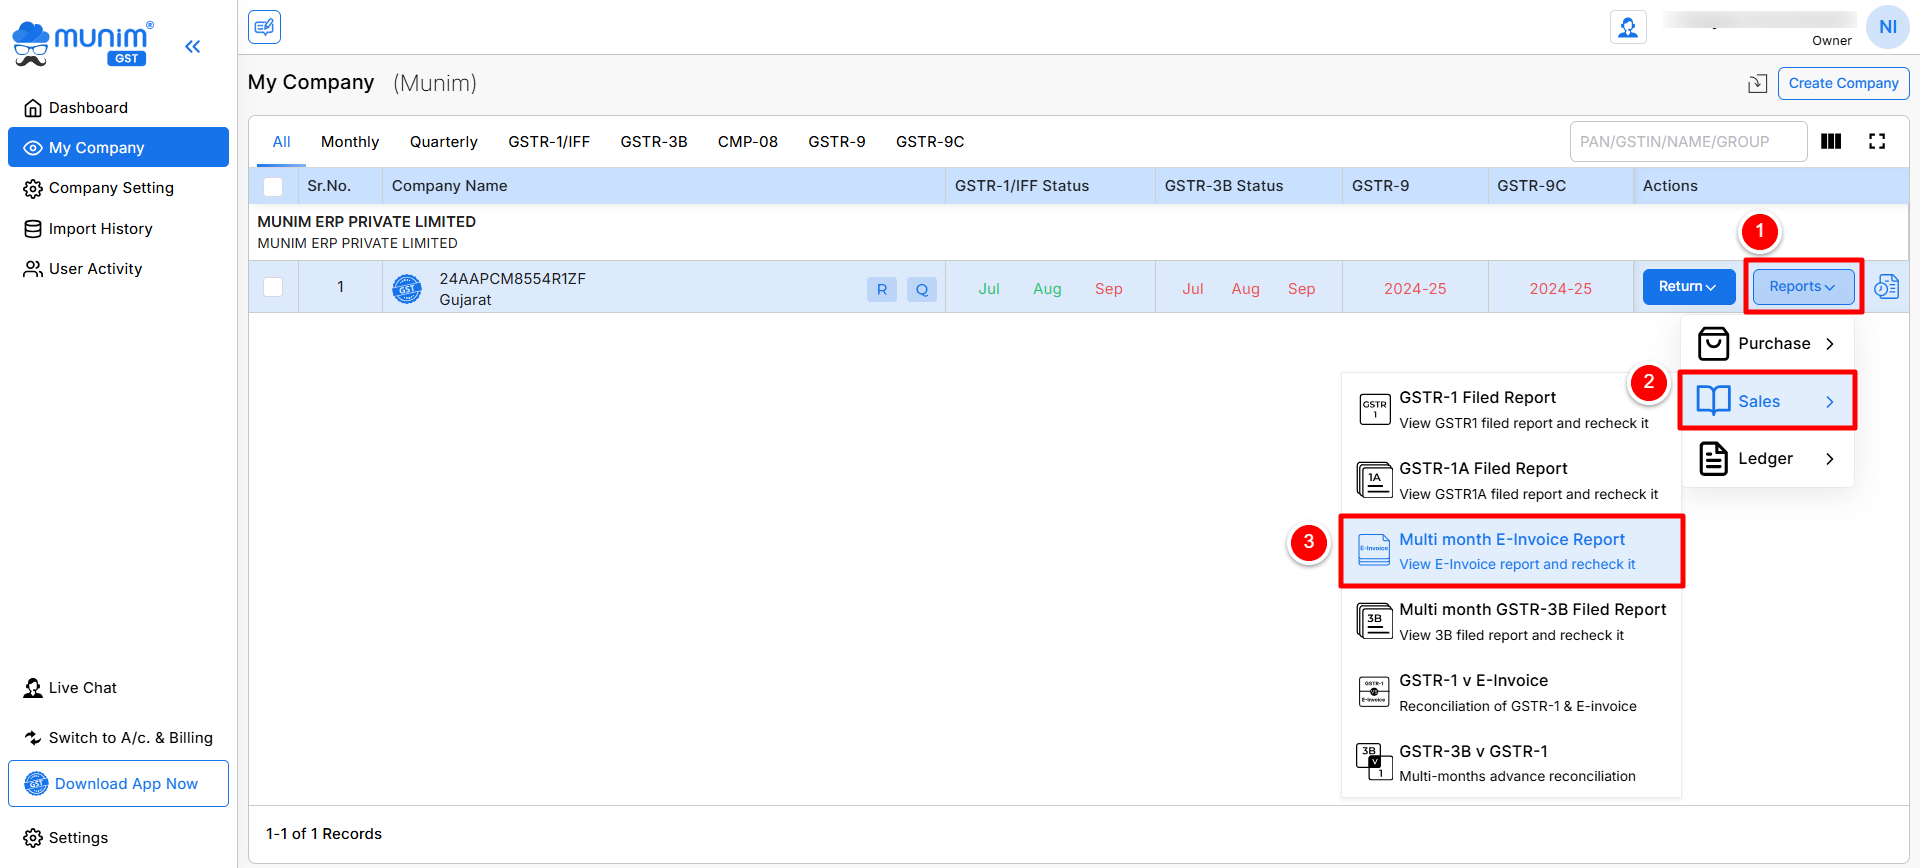
Task: Focus the PAN/GSTIN/NAME/GROUP search field
Action: pyautogui.click(x=1688, y=141)
